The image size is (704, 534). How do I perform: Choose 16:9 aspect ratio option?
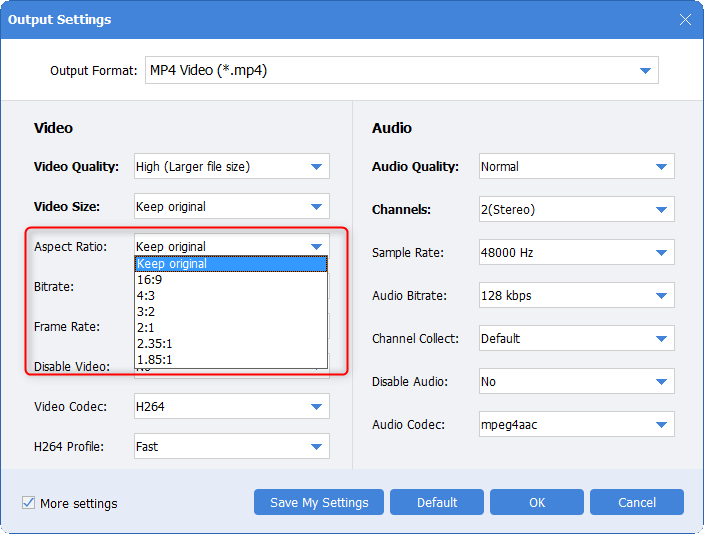coord(231,280)
